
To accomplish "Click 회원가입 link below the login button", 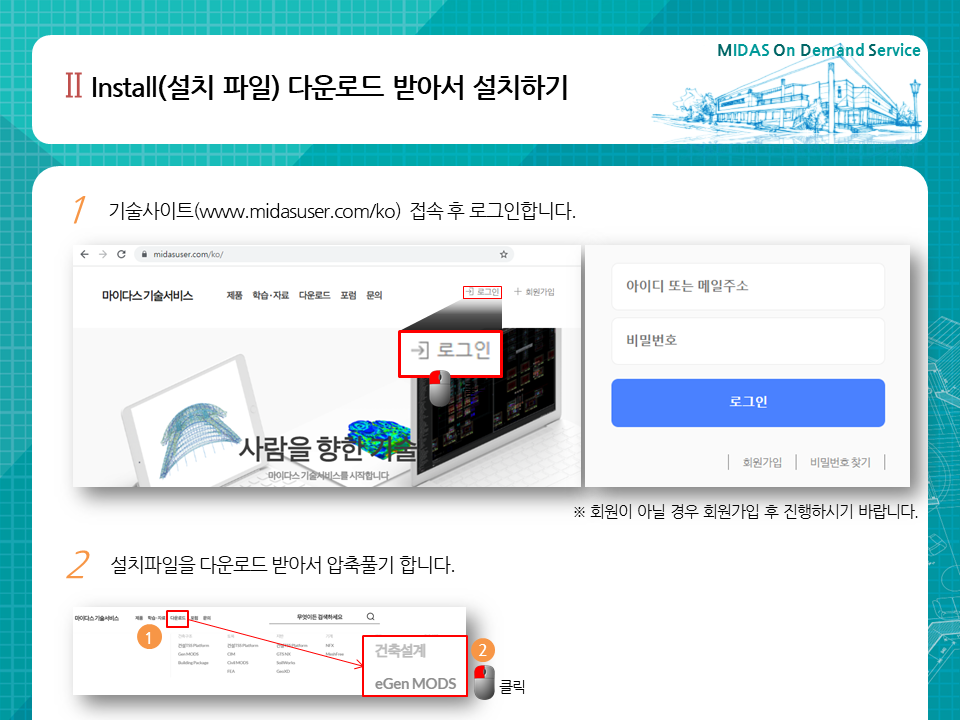I will (x=762, y=462).
